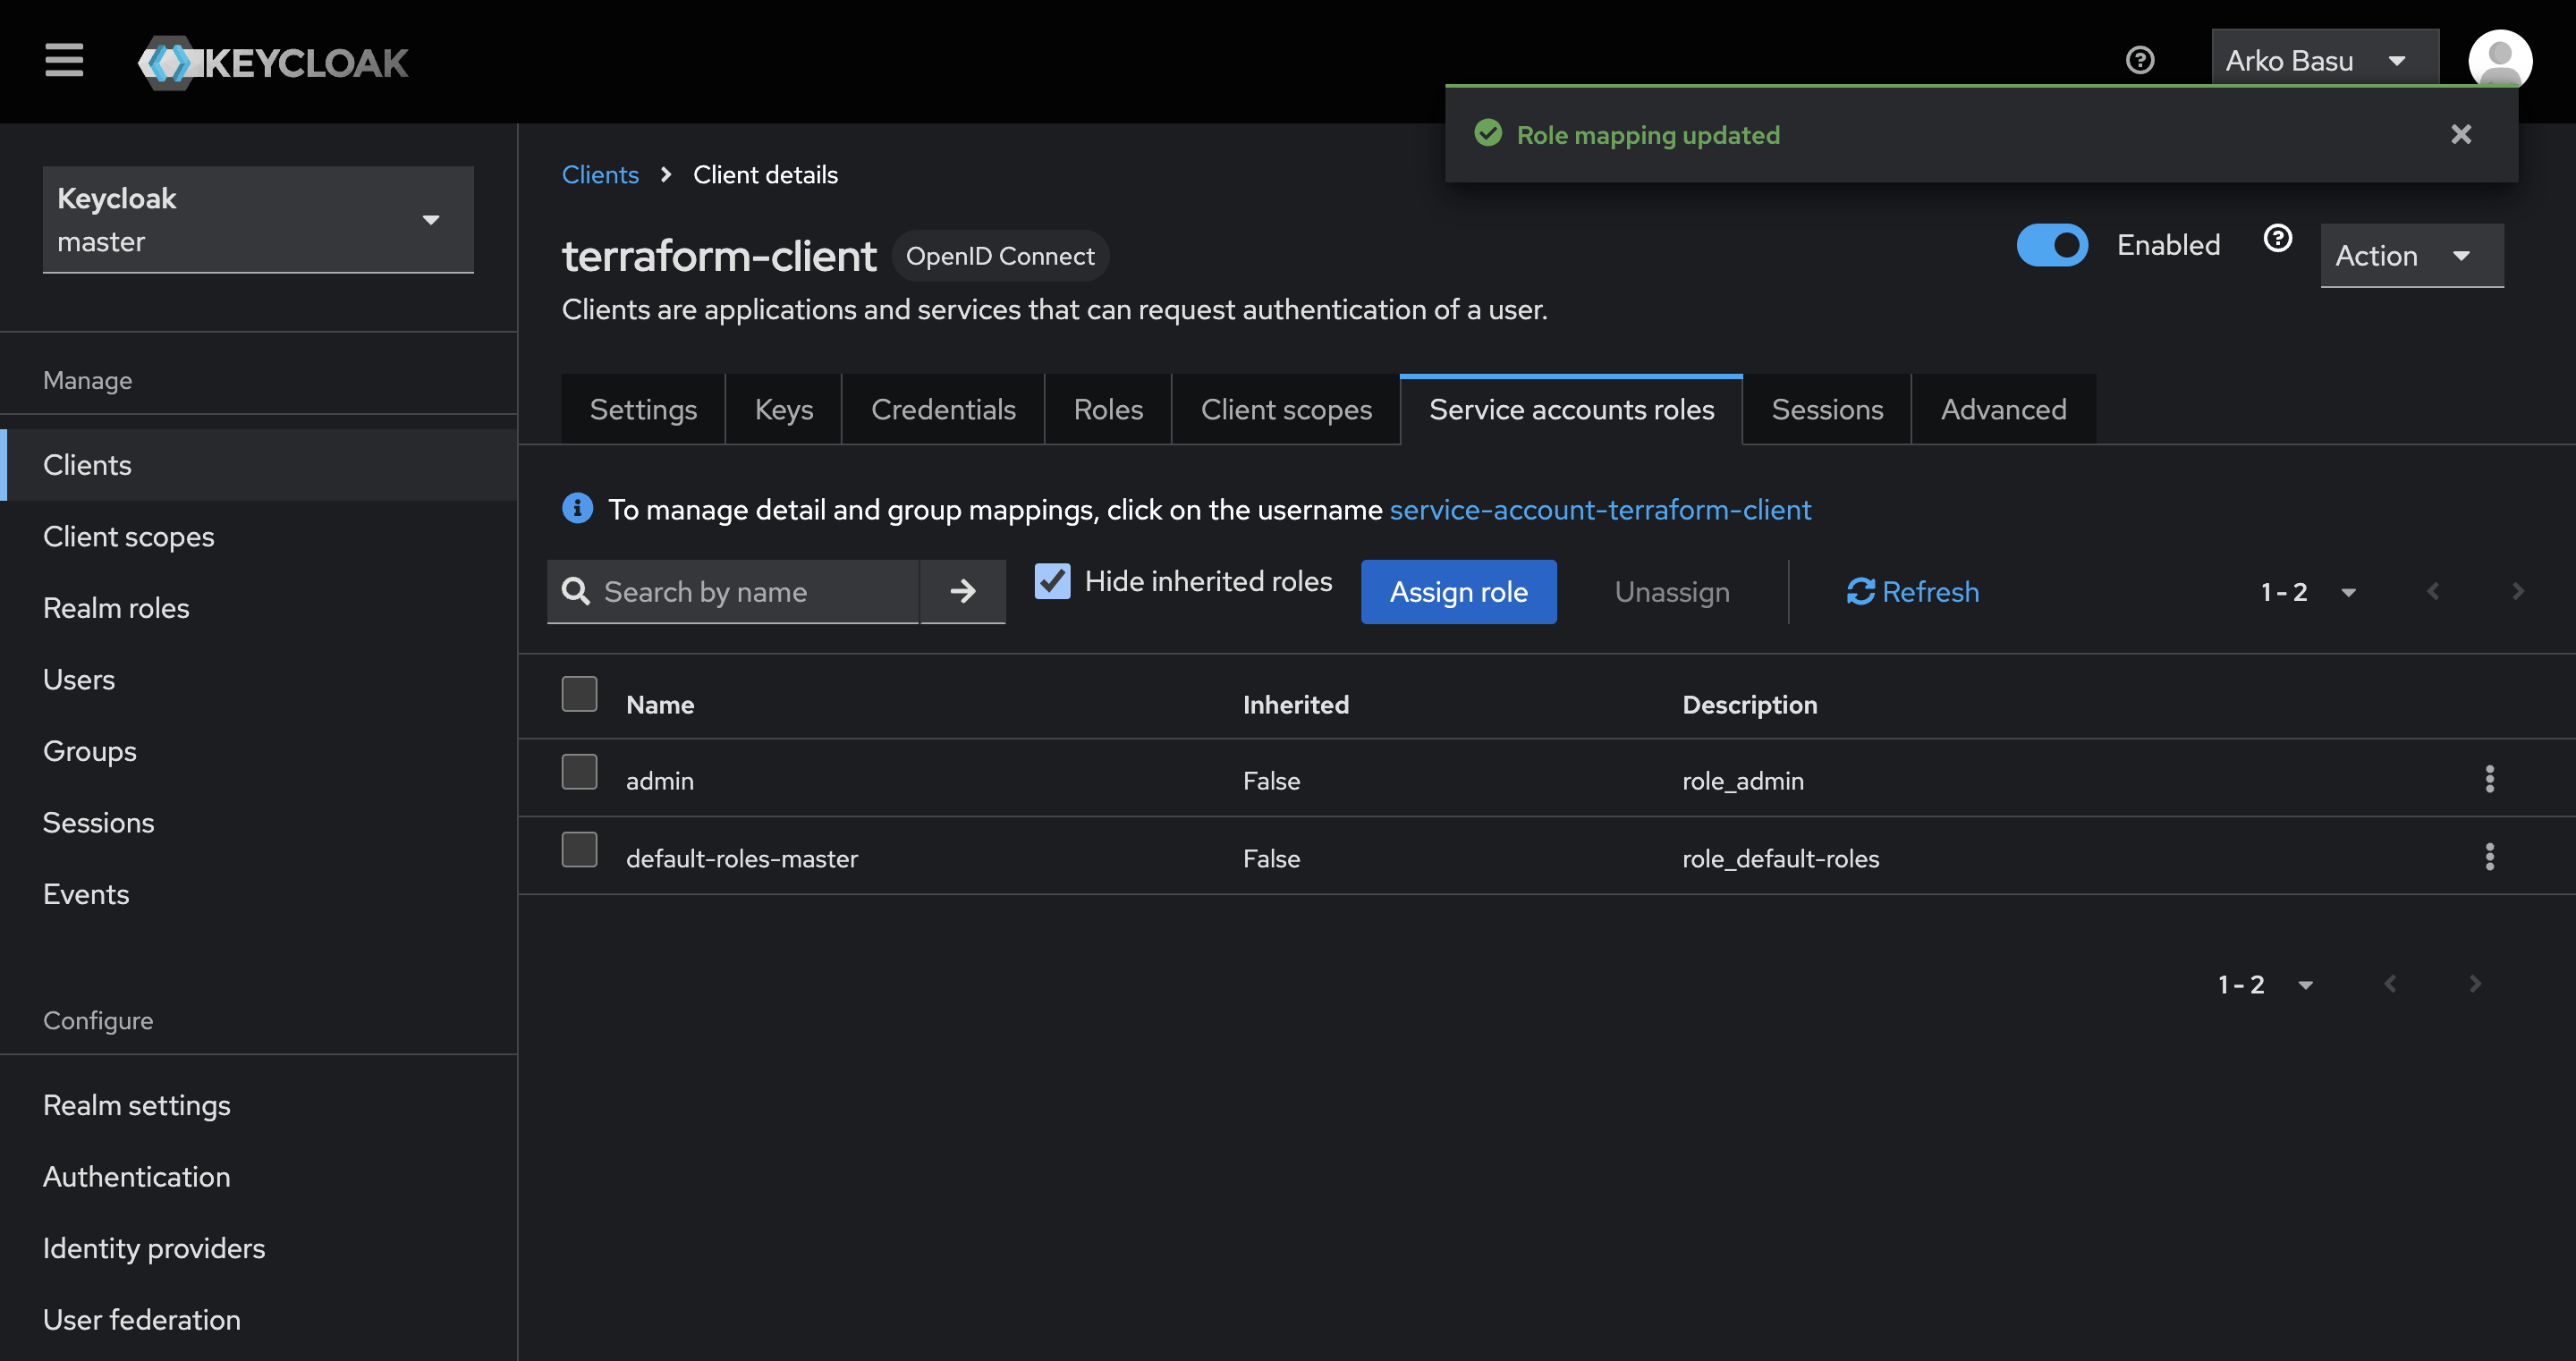
Task: Uncheck Hide inherited roles
Action: tap(1052, 581)
